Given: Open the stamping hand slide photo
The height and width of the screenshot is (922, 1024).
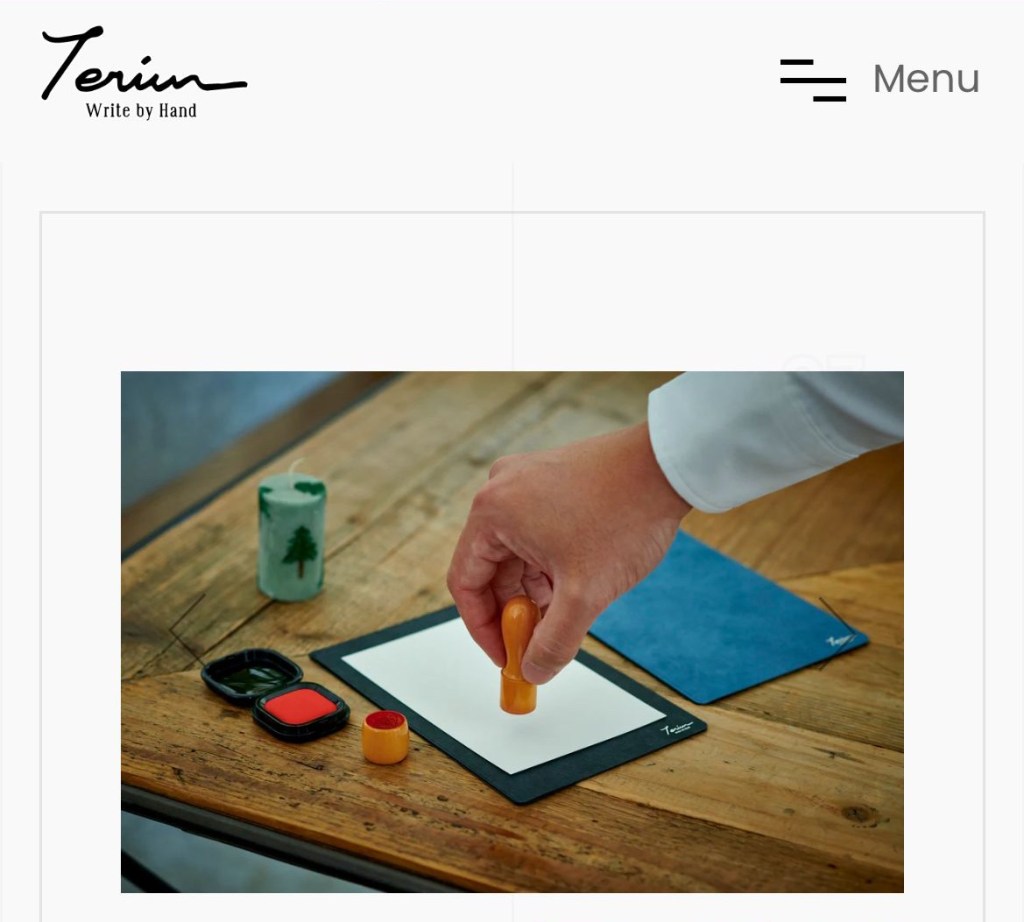Looking at the screenshot, I should point(512,631).
